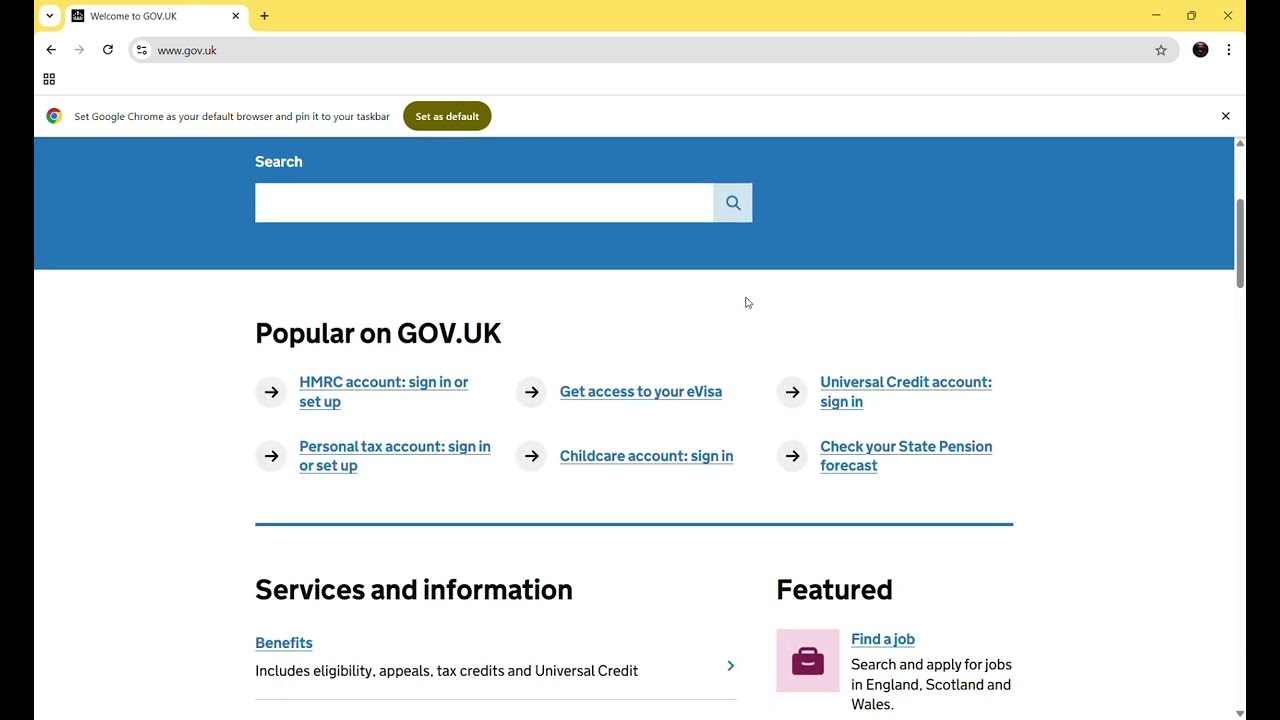This screenshot has height=720, width=1280.
Task: Click the Featured heading
Action: [x=834, y=590]
